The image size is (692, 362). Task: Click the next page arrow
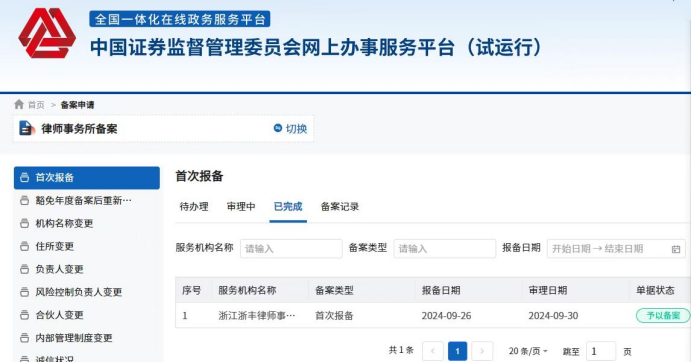482,351
